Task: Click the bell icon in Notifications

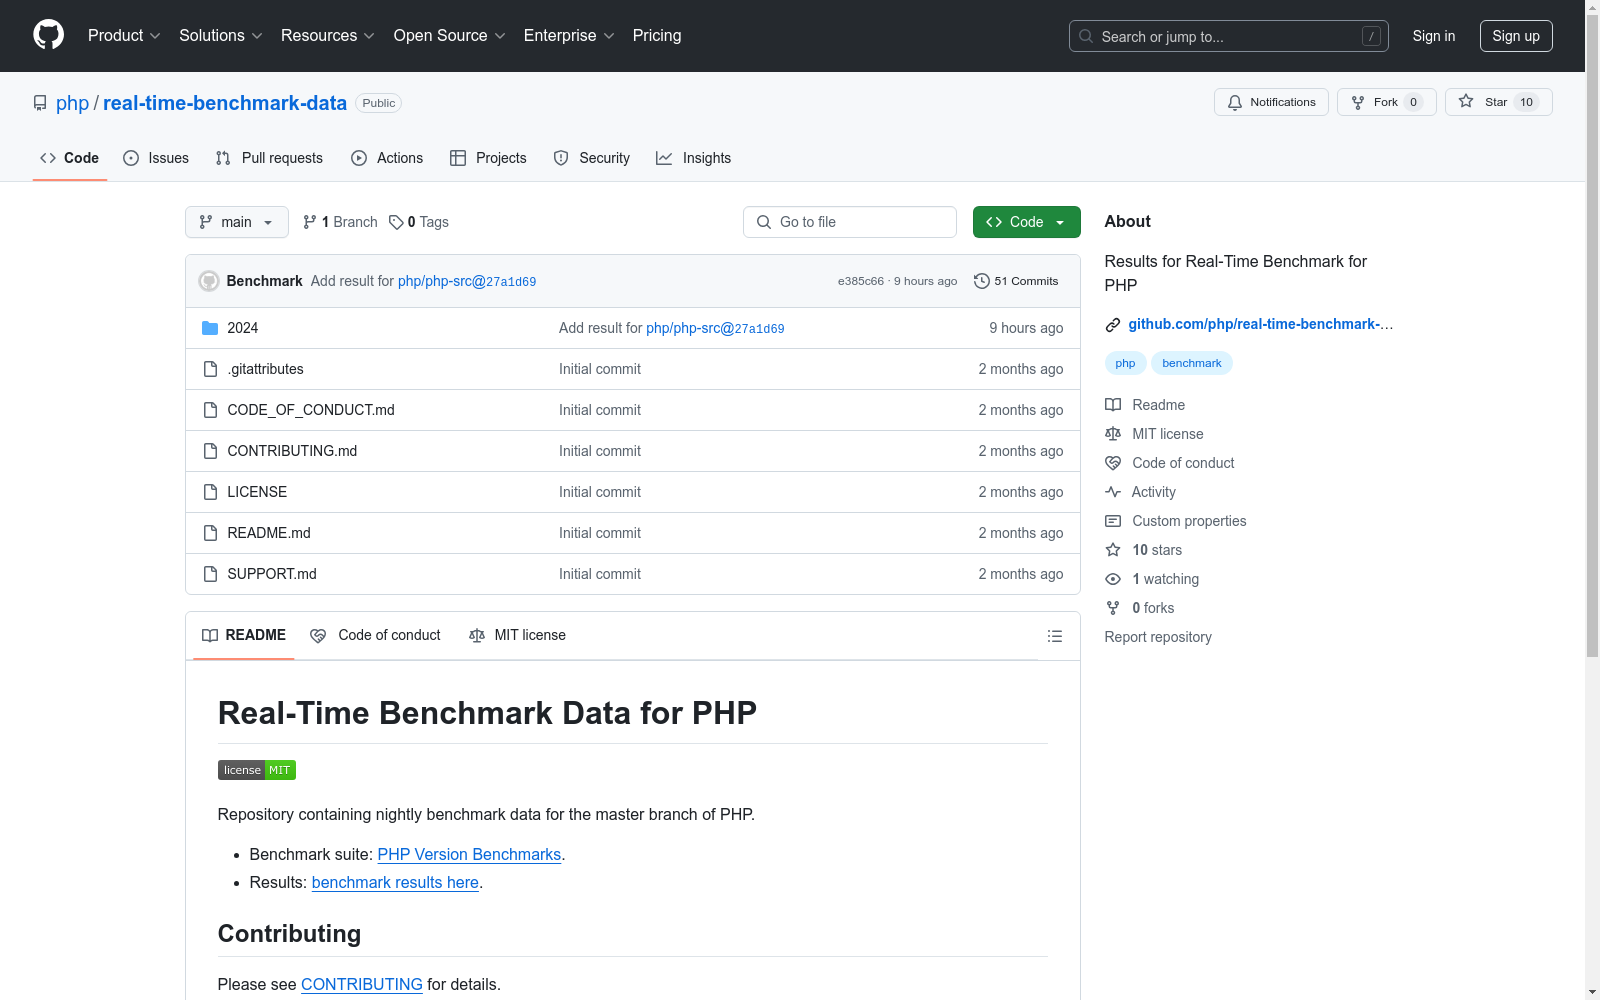Action: pyautogui.click(x=1235, y=102)
